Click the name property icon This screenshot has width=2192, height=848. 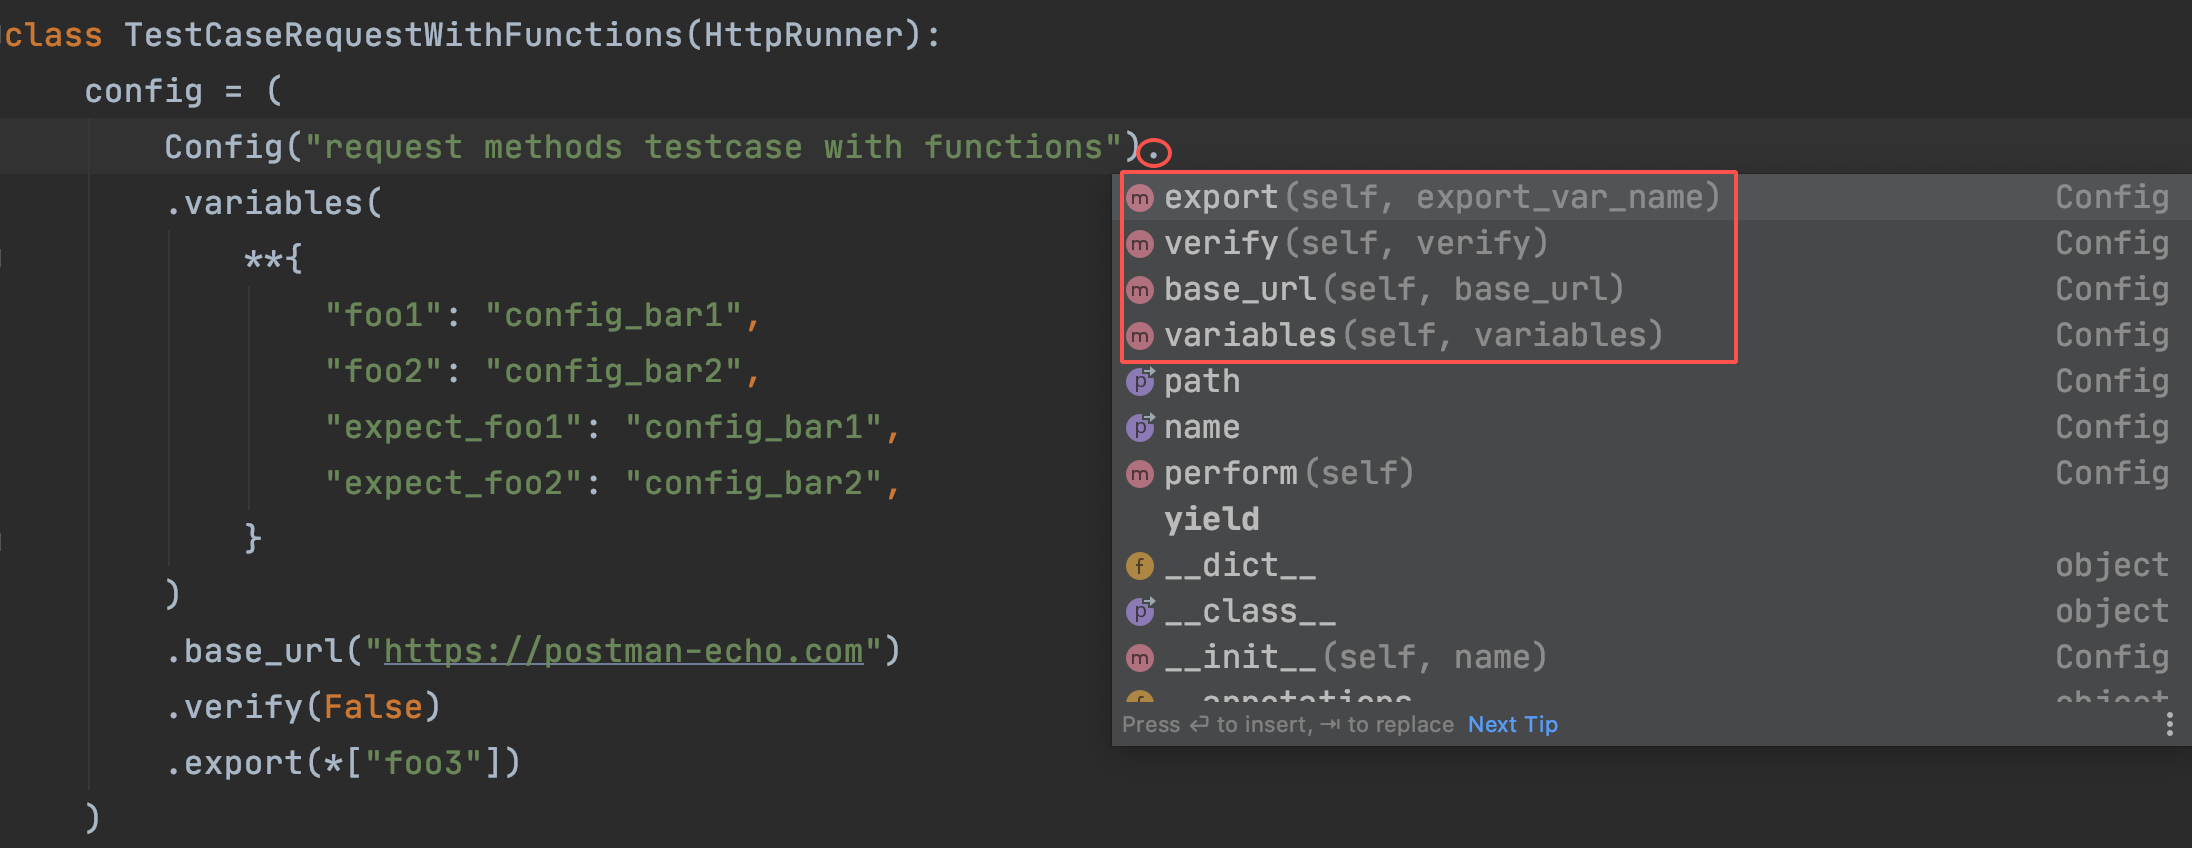[1140, 427]
